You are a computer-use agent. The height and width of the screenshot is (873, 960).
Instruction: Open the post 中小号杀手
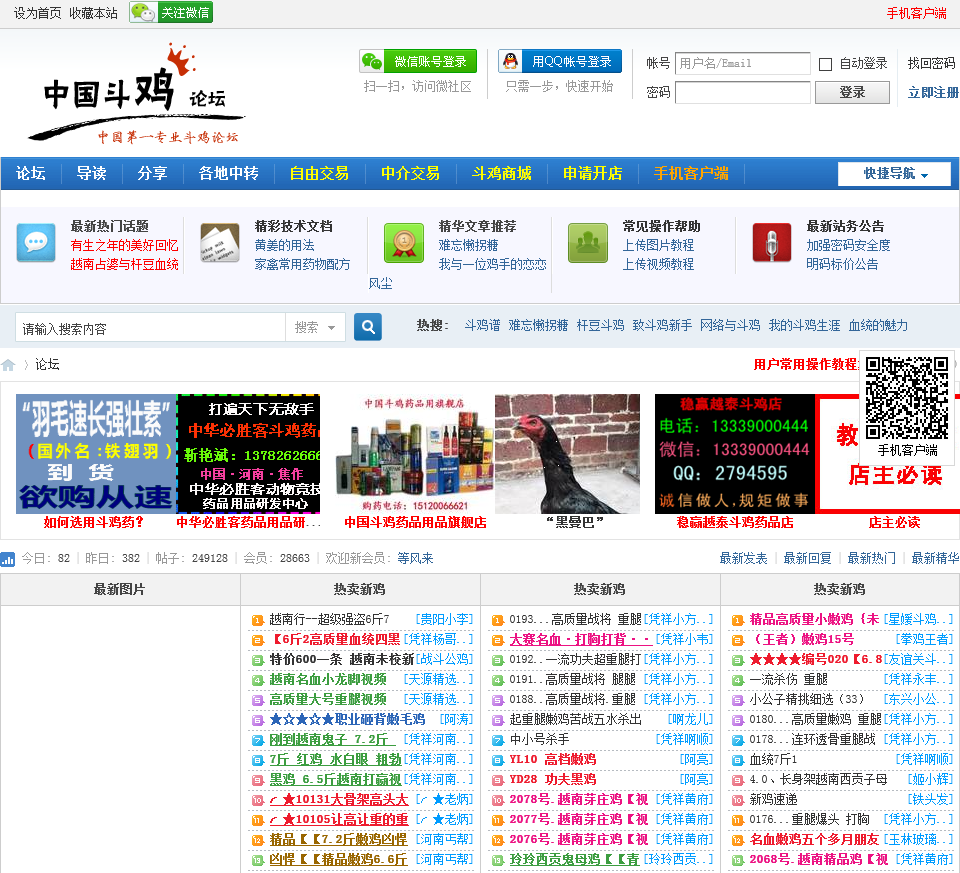coord(539,740)
